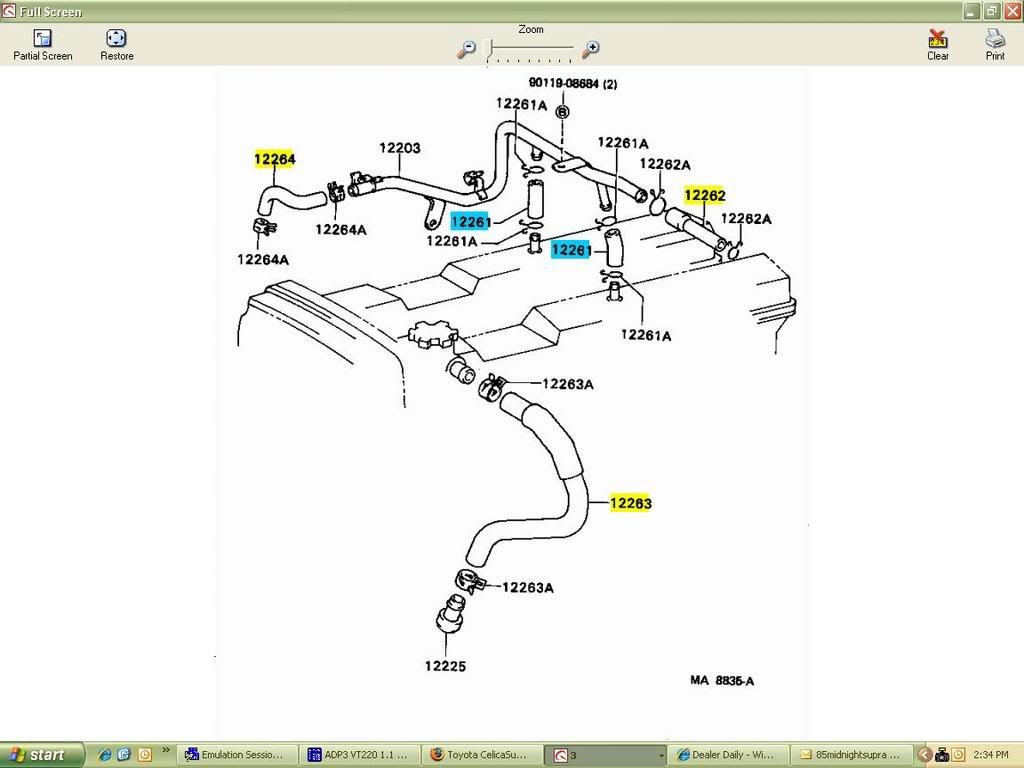This screenshot has width=1024, height=768.
Task: Switch to ADP3 VT220 taskbar window
Action: 360,755
